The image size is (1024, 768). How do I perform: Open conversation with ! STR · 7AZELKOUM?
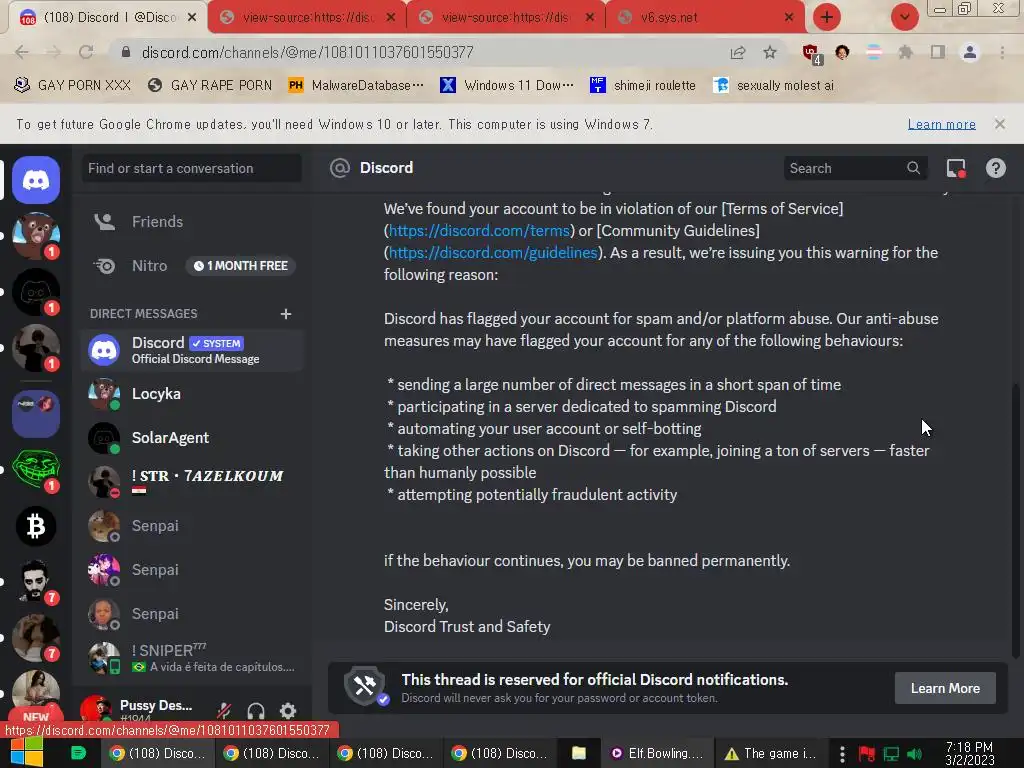click(192, 481)
